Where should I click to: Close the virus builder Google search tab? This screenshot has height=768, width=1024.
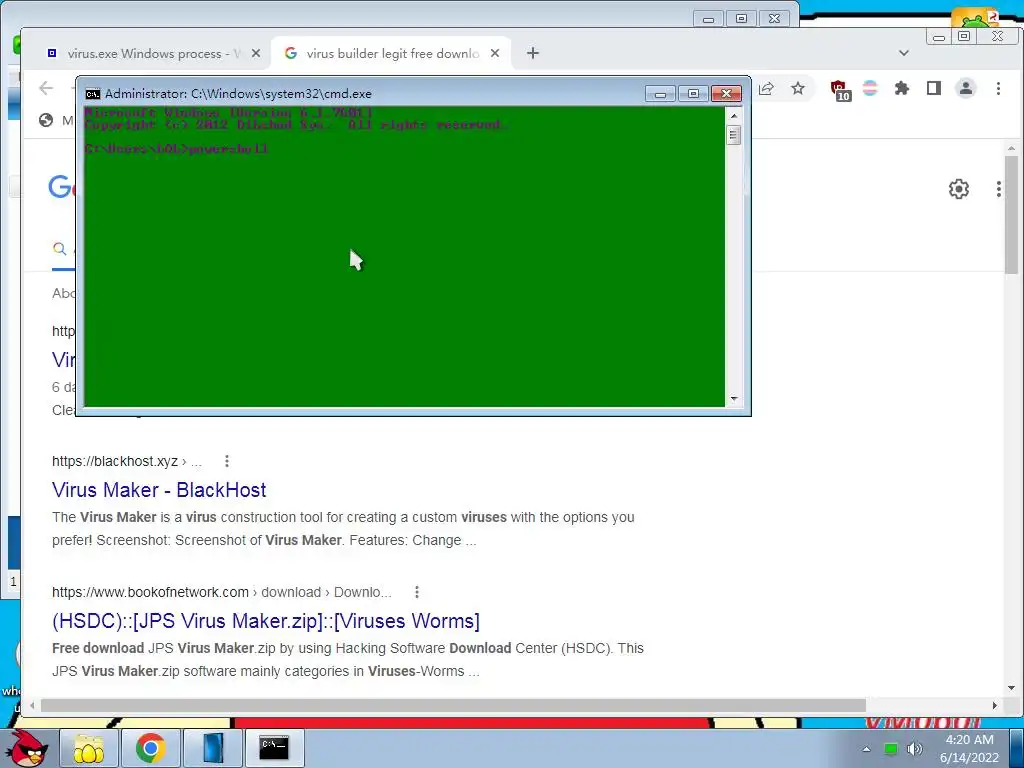pyautogui.click(x=495, y=54)
